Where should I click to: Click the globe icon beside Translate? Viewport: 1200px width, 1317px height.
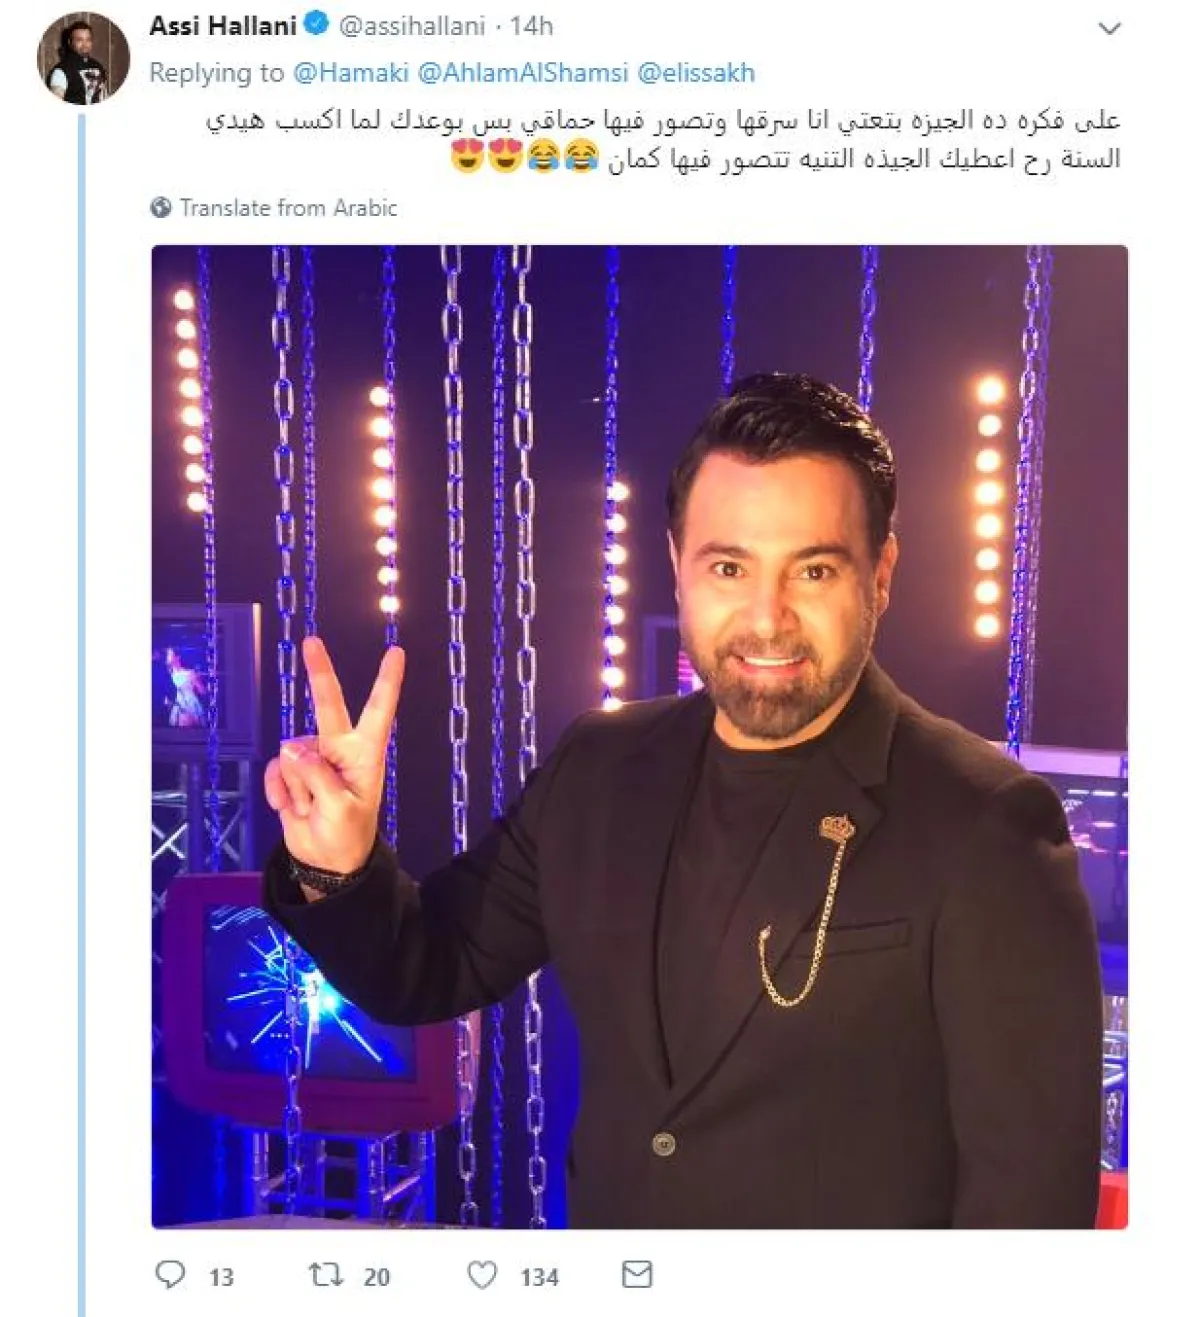pyautogui.click(x=161, y=208)
